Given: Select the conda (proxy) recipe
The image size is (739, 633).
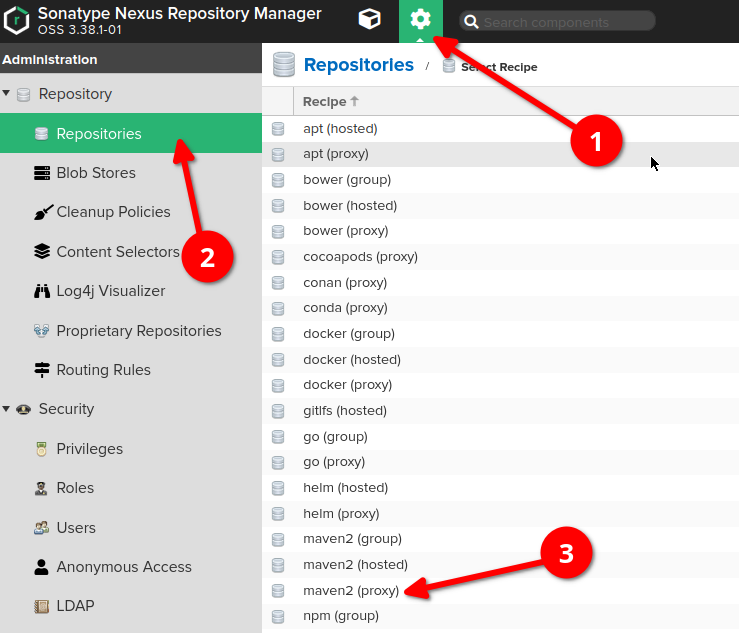Looking at the screenshot, I should click(501, 308).
